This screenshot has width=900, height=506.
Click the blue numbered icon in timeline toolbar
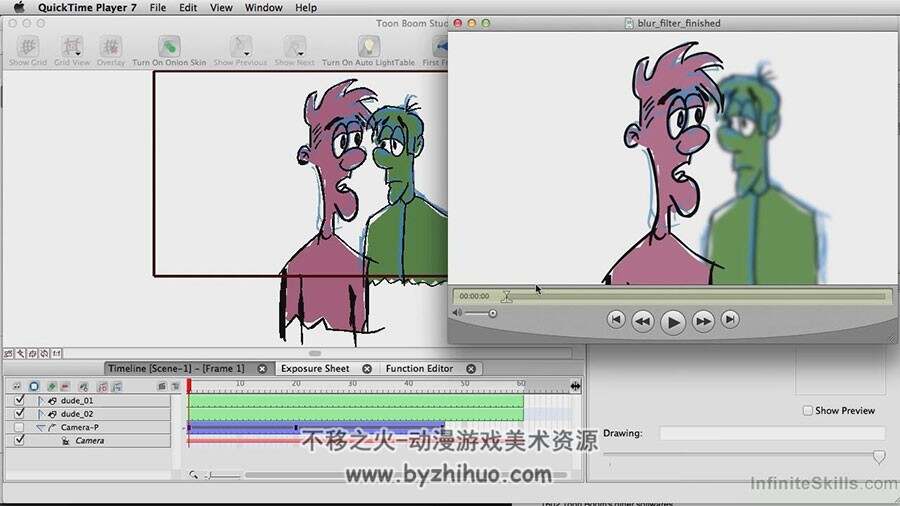tap(117, 386)
